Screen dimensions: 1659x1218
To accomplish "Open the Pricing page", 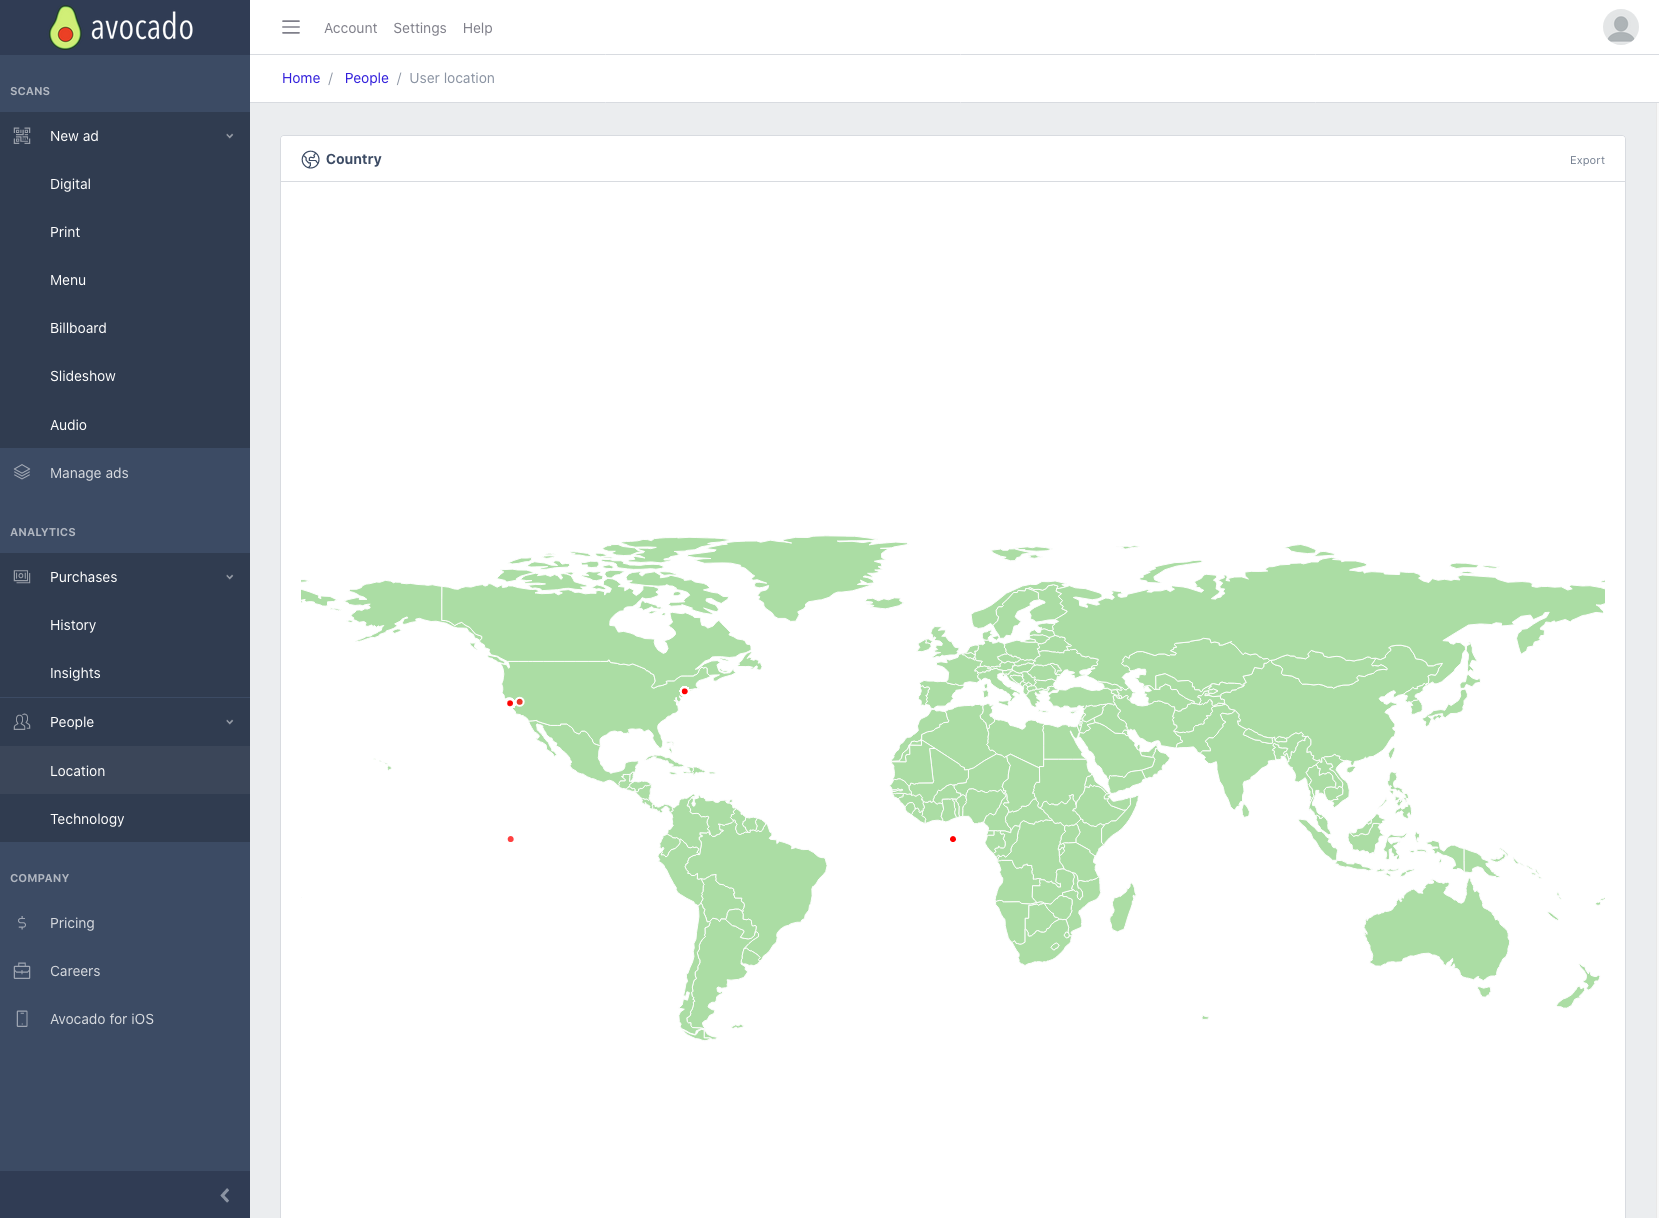I will (125, 923).
